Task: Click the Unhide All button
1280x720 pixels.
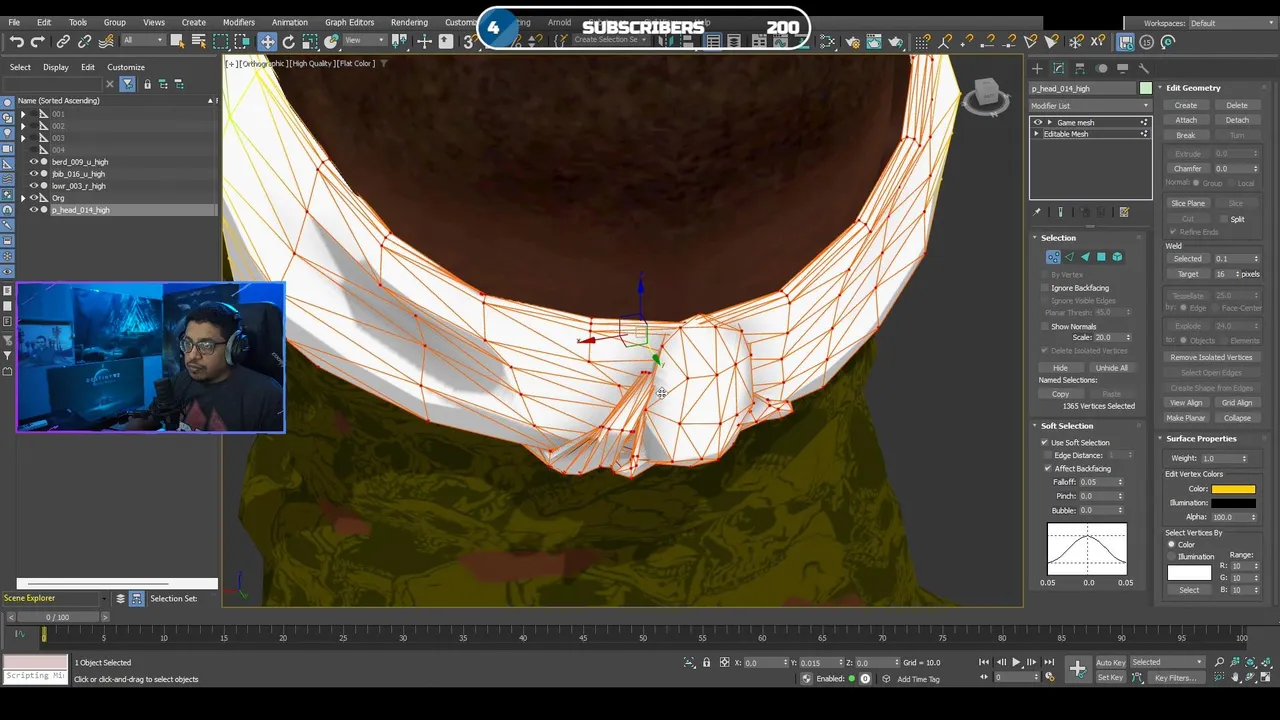Action: 1111,368
